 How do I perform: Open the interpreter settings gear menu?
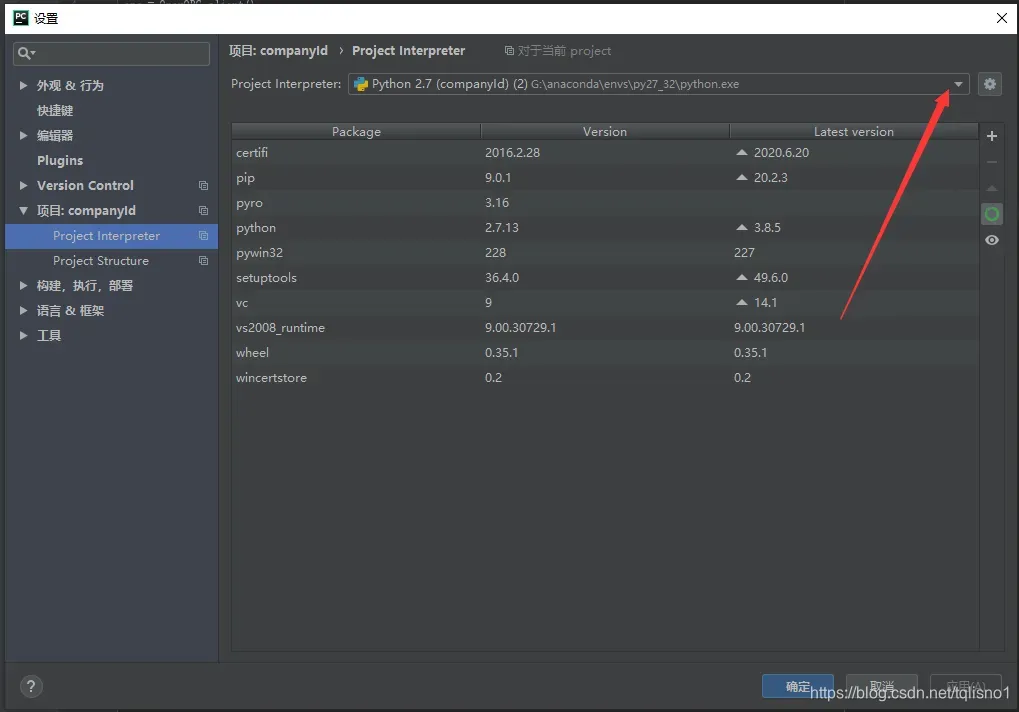point(989,84)
